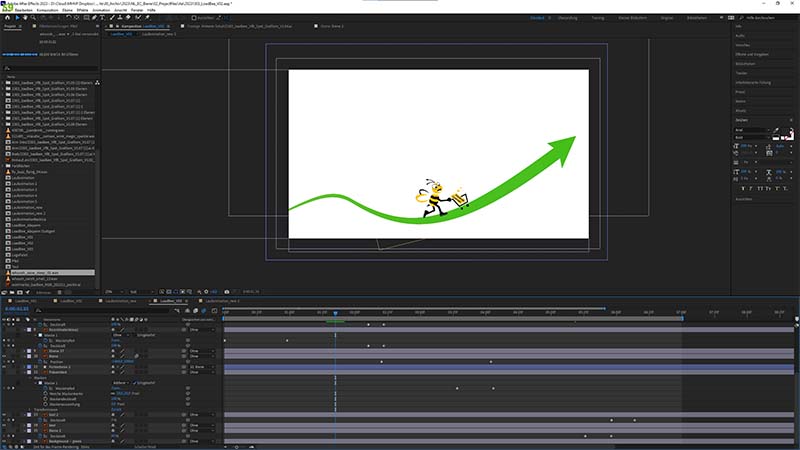Screen dimensions: 800x450
Task: Click the new composition icon in Project panel
Action: click(x=19, y=292)
